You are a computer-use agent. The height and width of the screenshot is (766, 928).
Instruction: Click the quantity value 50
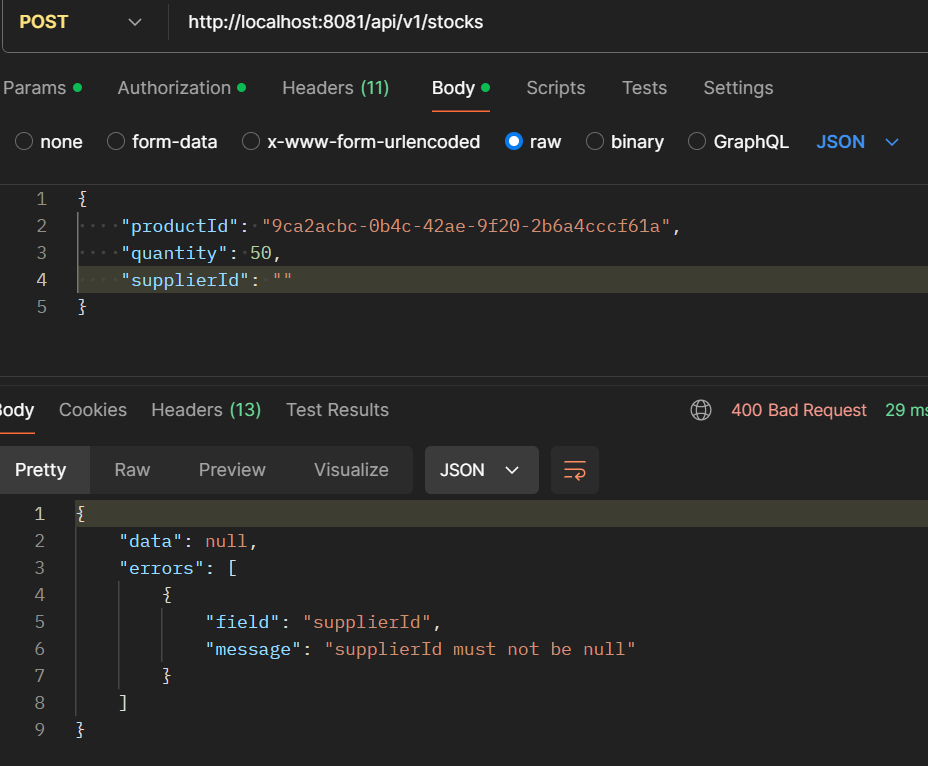pos(260,253)
